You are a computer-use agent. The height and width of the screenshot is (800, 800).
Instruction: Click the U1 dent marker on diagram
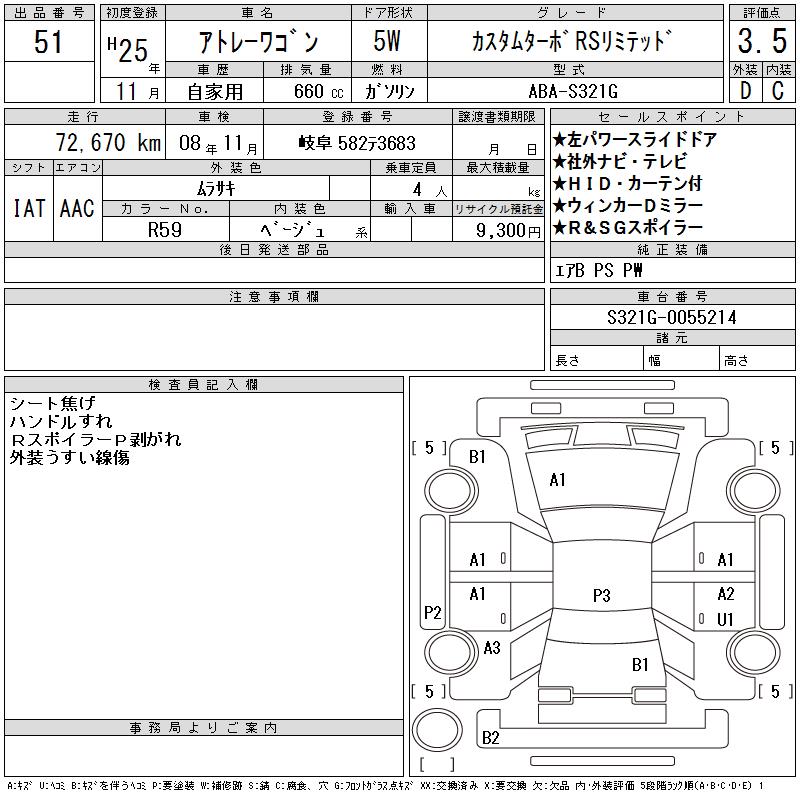(725, 619)
